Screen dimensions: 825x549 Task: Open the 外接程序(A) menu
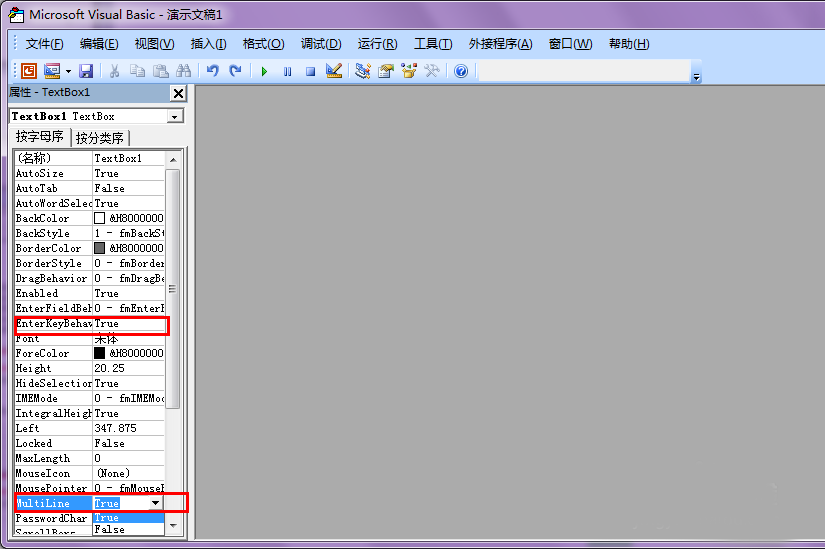click(500, 44)
